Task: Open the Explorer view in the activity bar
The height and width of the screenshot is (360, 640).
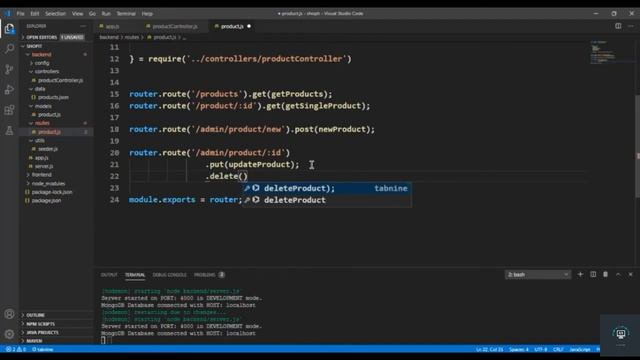Action: pyautogui.click(x=9, y=29)
